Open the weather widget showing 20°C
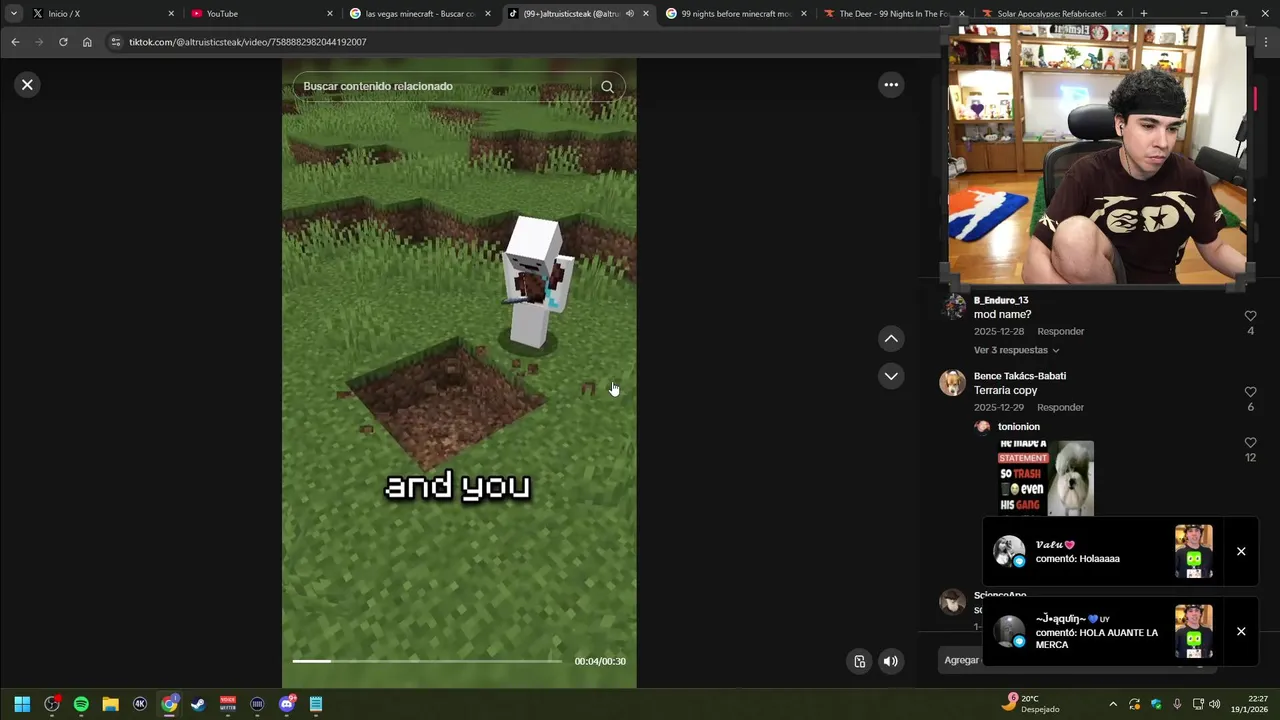Image resolution: width=1280 pixels, height=720 pixels. pos(1032,704)
